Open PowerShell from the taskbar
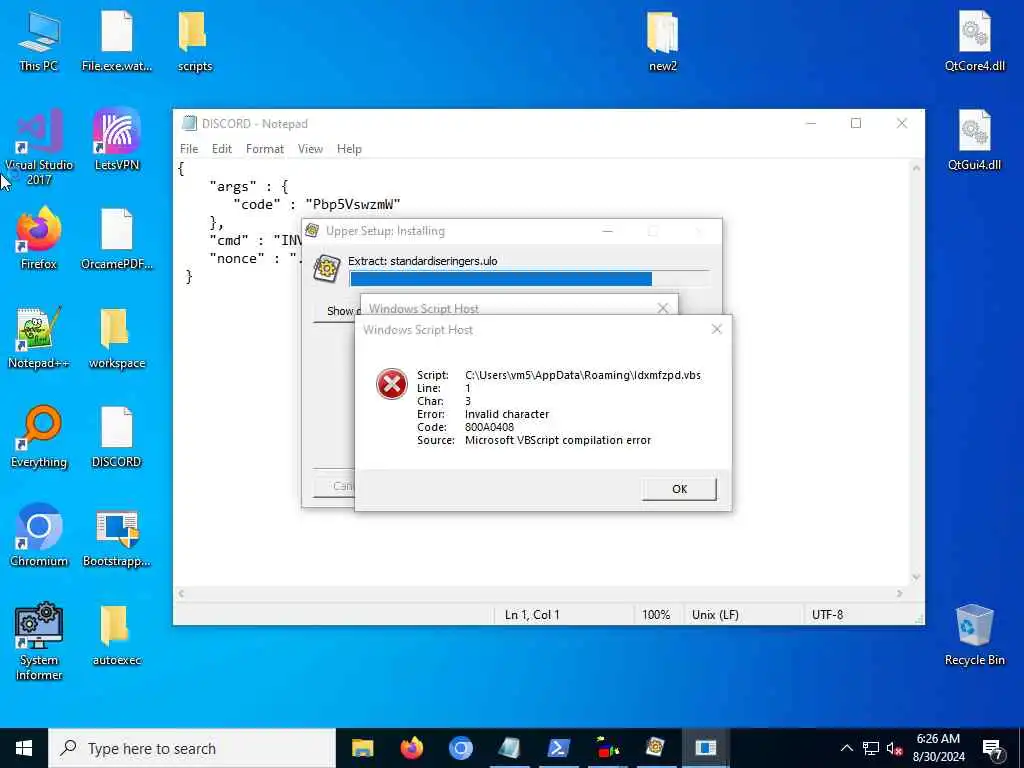Screen dimensions: 1024x768 (558, 748)
